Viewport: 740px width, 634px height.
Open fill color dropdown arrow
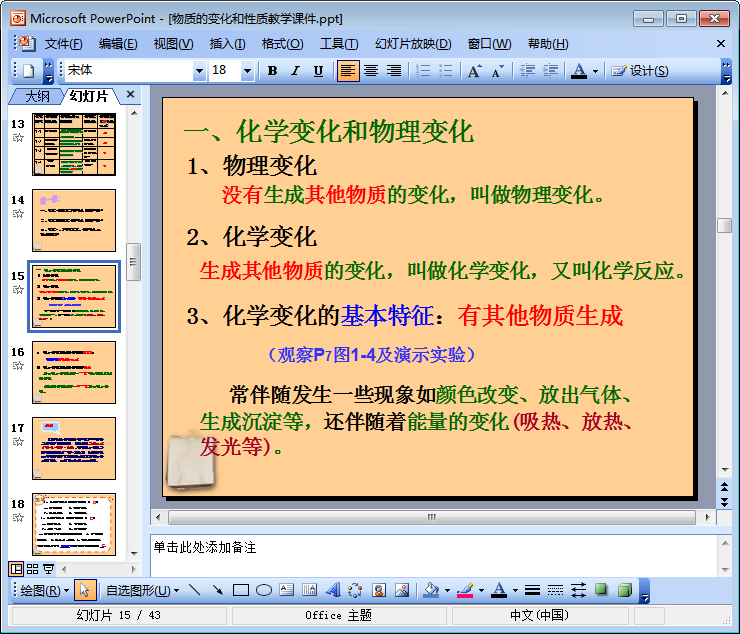(447, 591)
